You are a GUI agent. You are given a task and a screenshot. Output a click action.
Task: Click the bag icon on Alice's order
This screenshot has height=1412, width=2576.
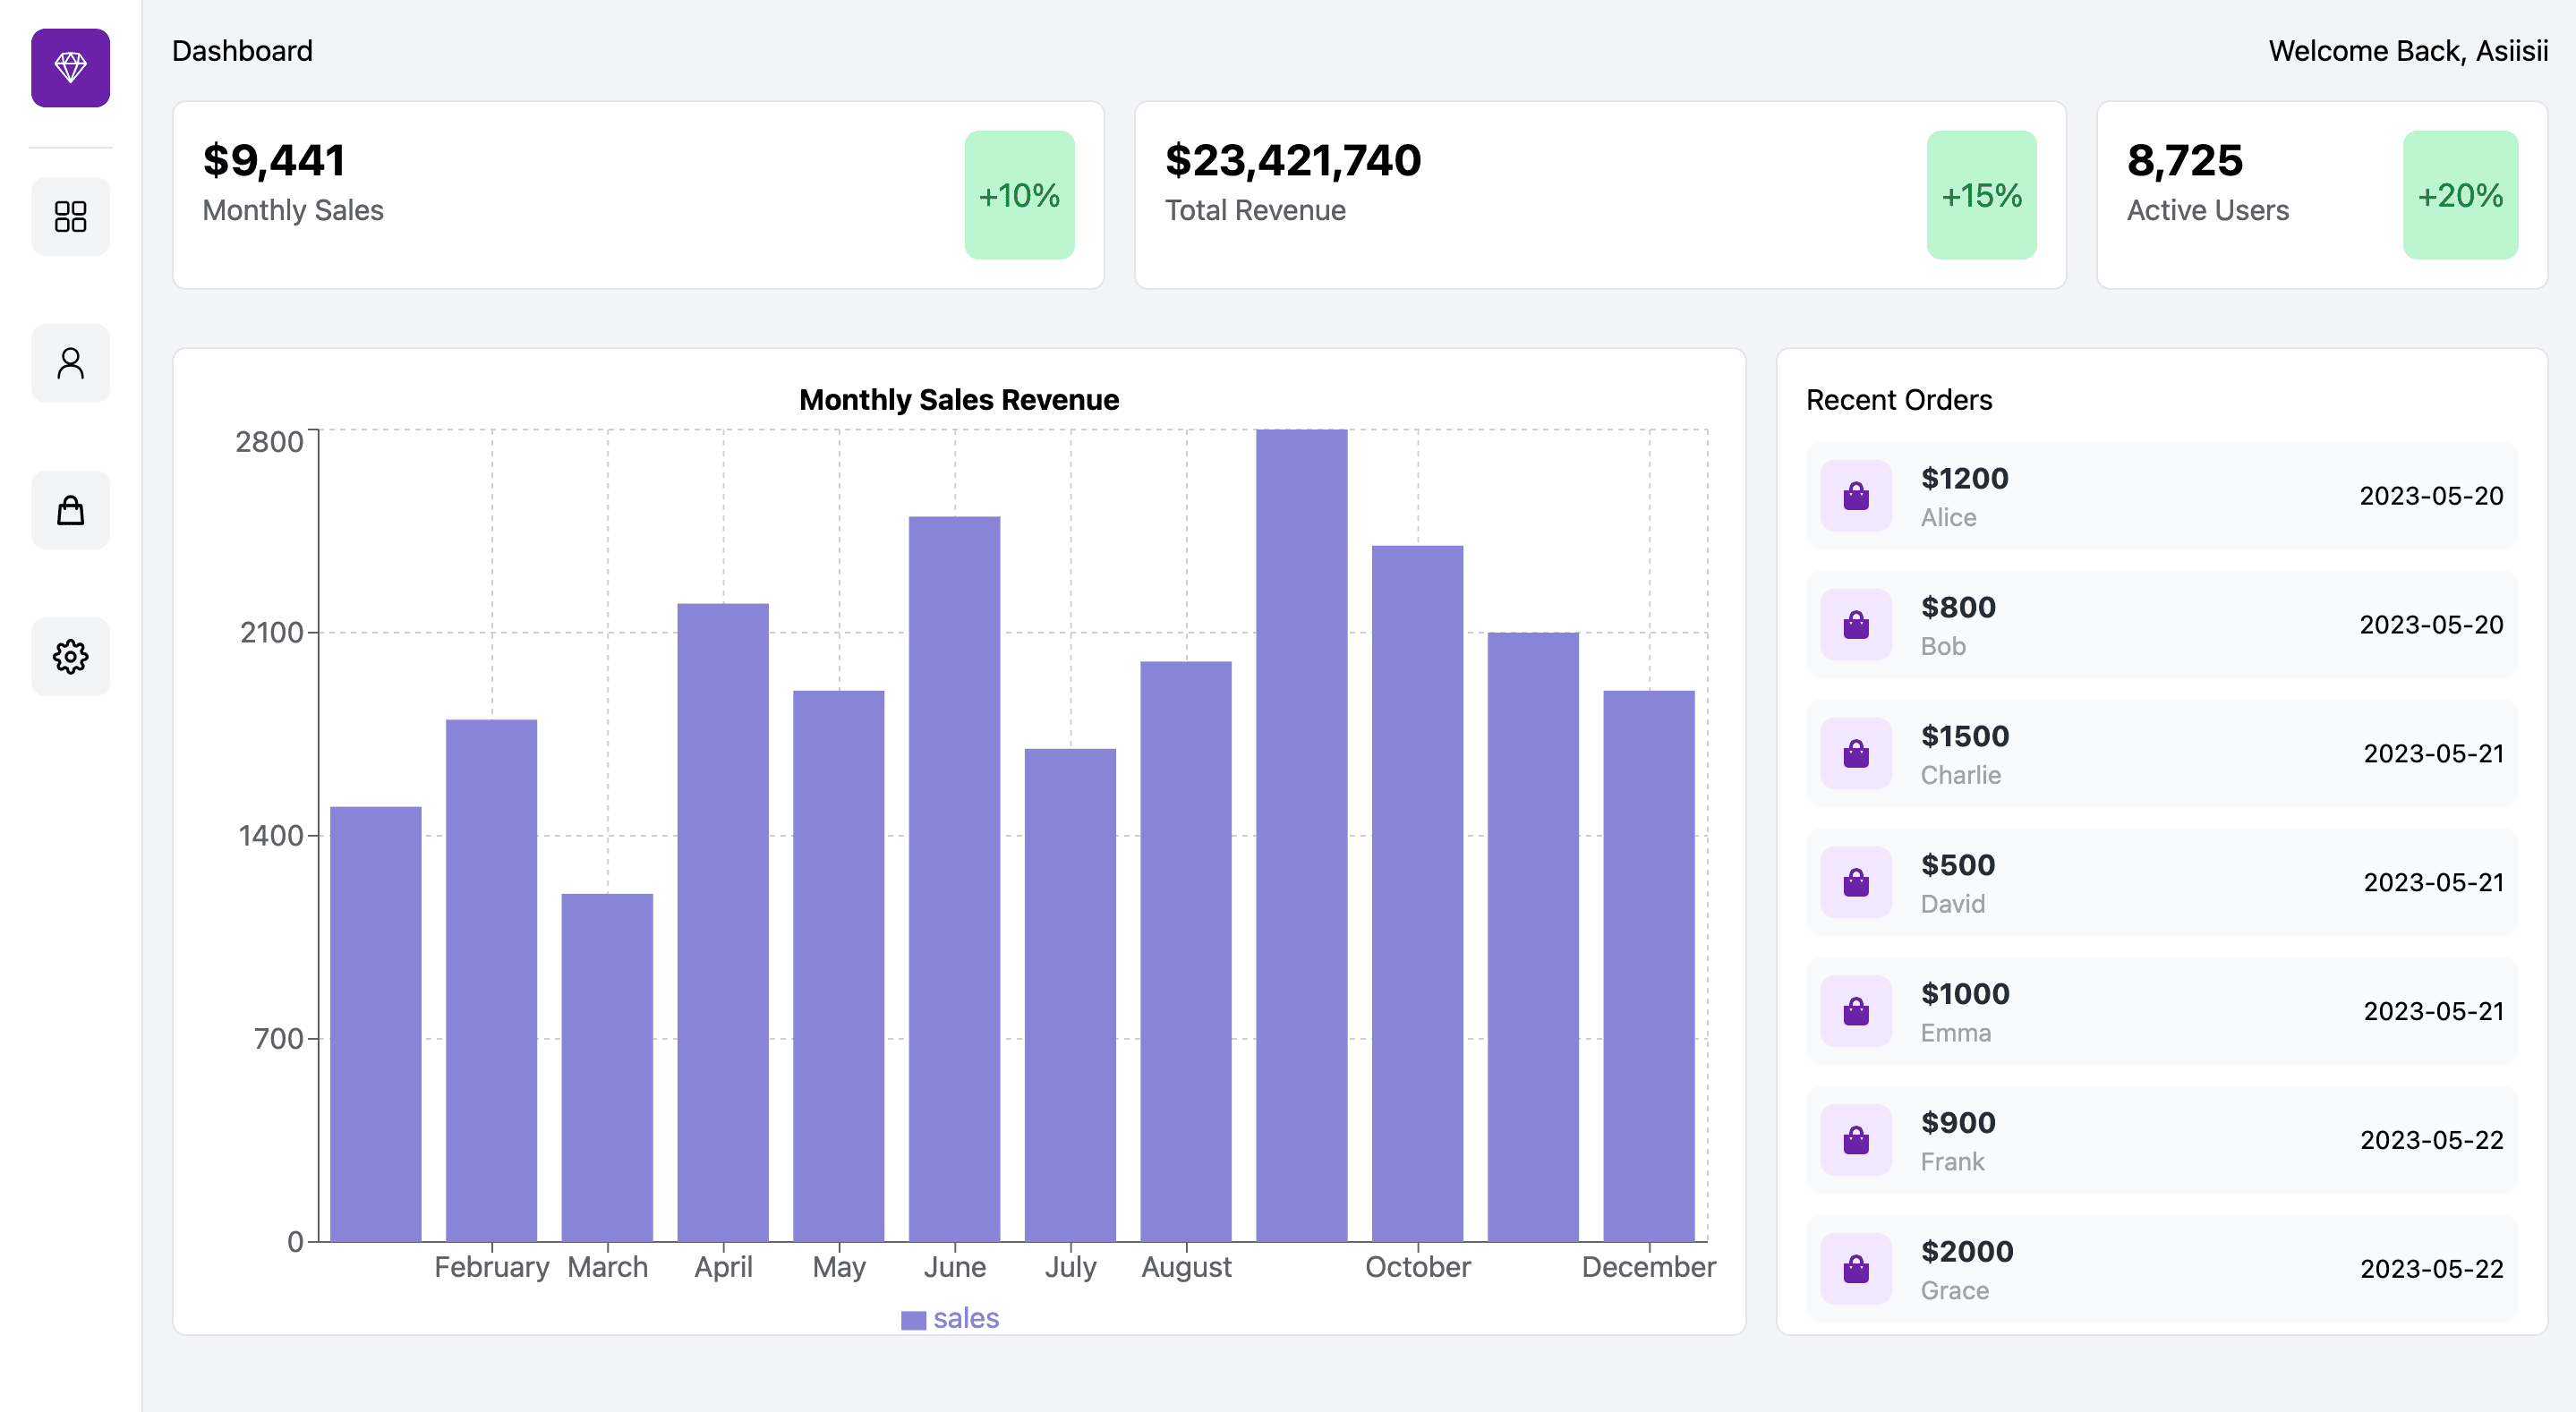(1856, 496)
